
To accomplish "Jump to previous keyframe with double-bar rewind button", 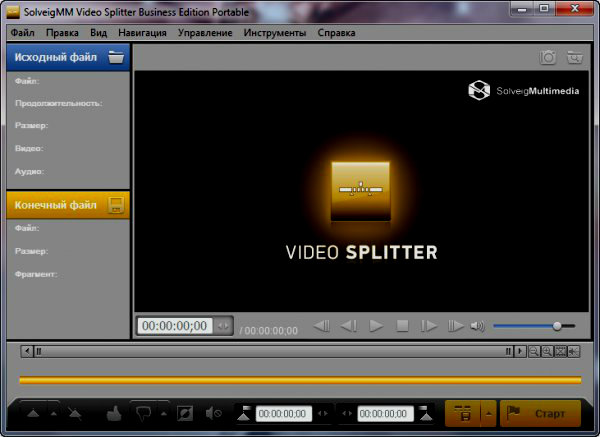I will 322,326.
